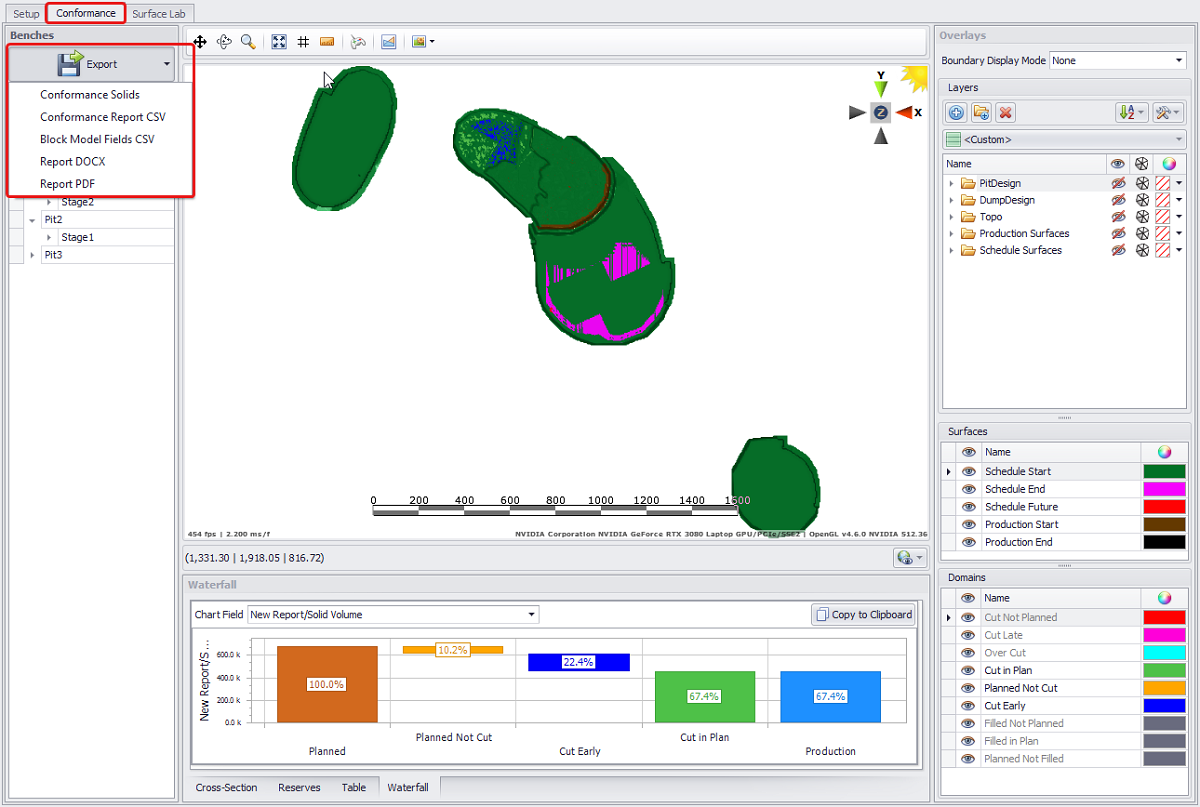Click the Add Folder icon in Layers

(981, 113)
